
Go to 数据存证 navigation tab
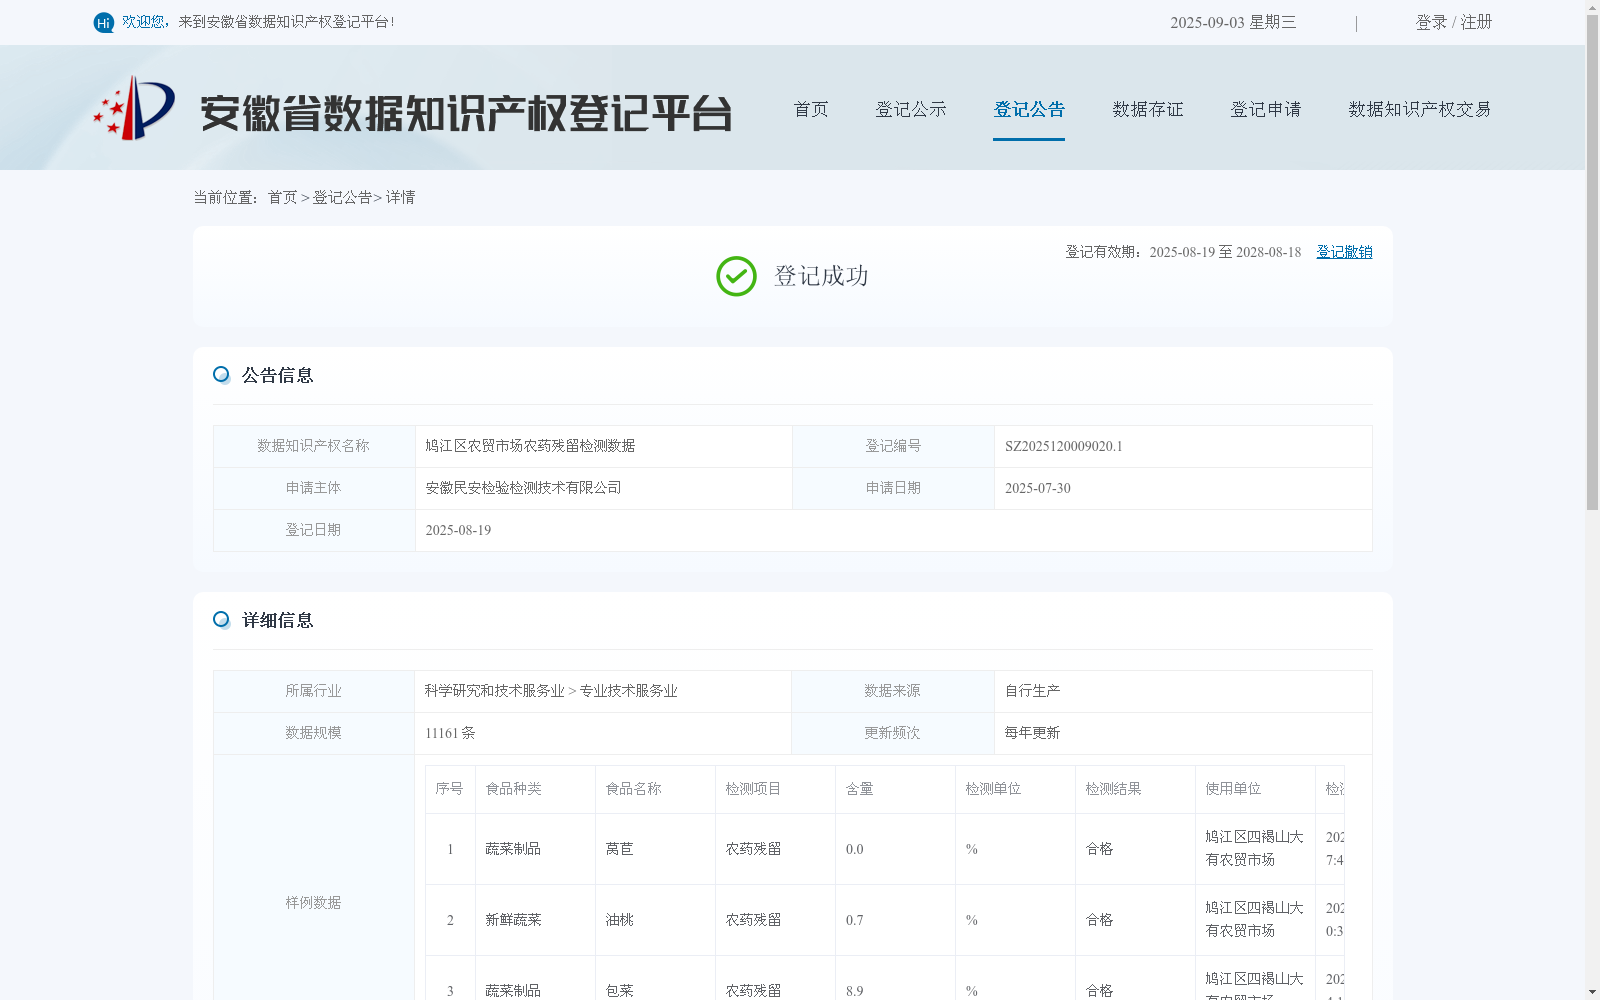tap(1148, 109)
